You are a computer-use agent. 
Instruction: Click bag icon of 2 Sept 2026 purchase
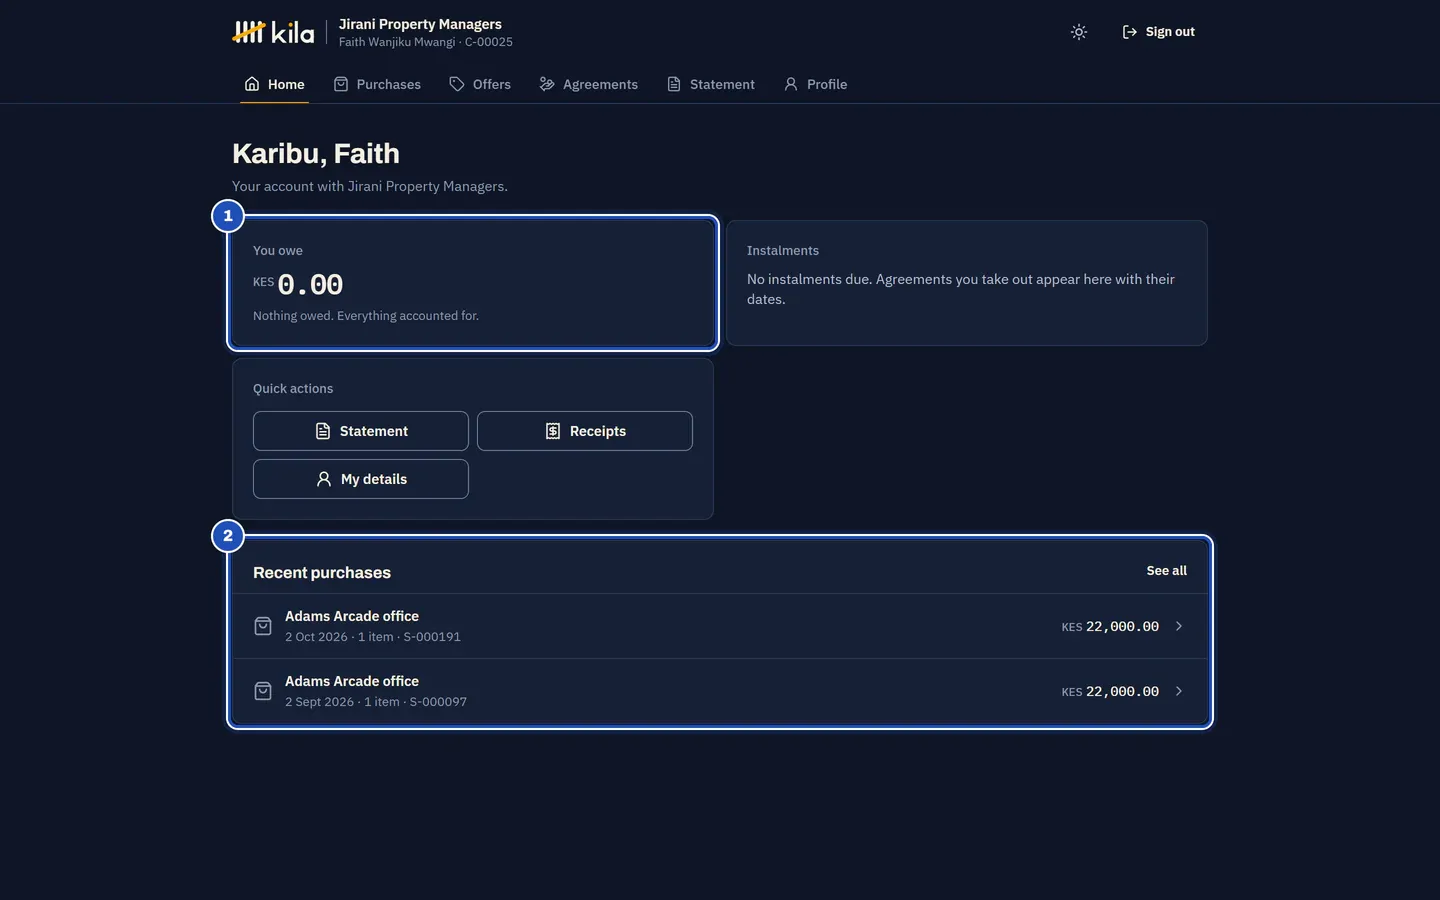(263, 691)
